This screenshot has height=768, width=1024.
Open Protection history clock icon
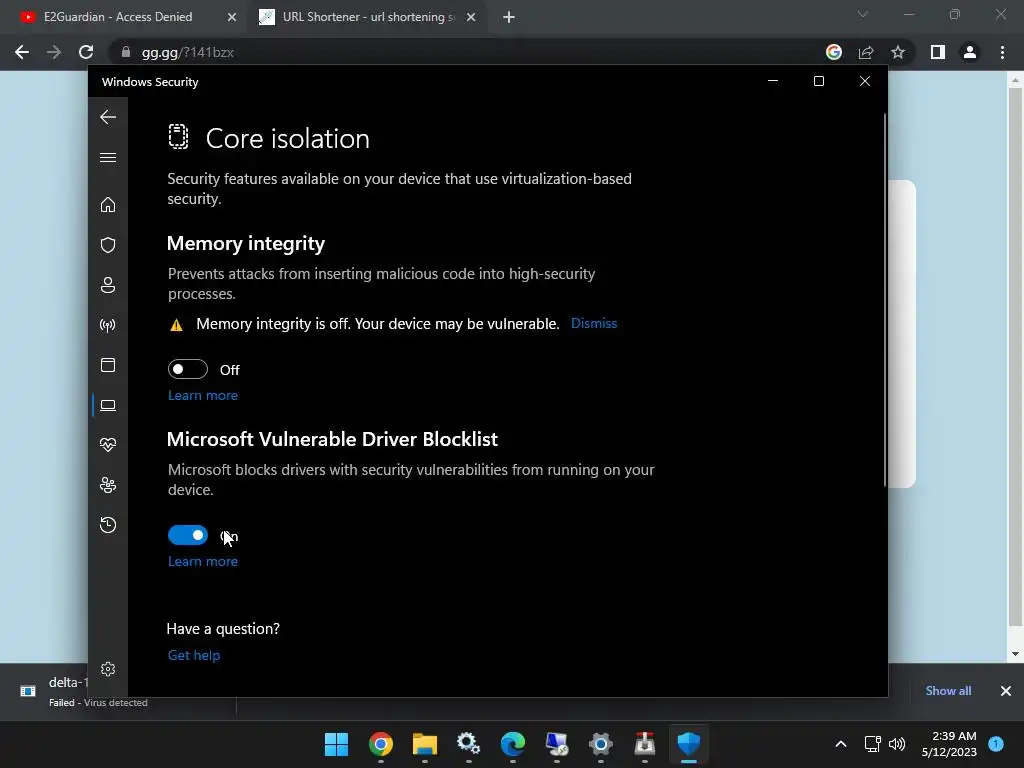108,525
